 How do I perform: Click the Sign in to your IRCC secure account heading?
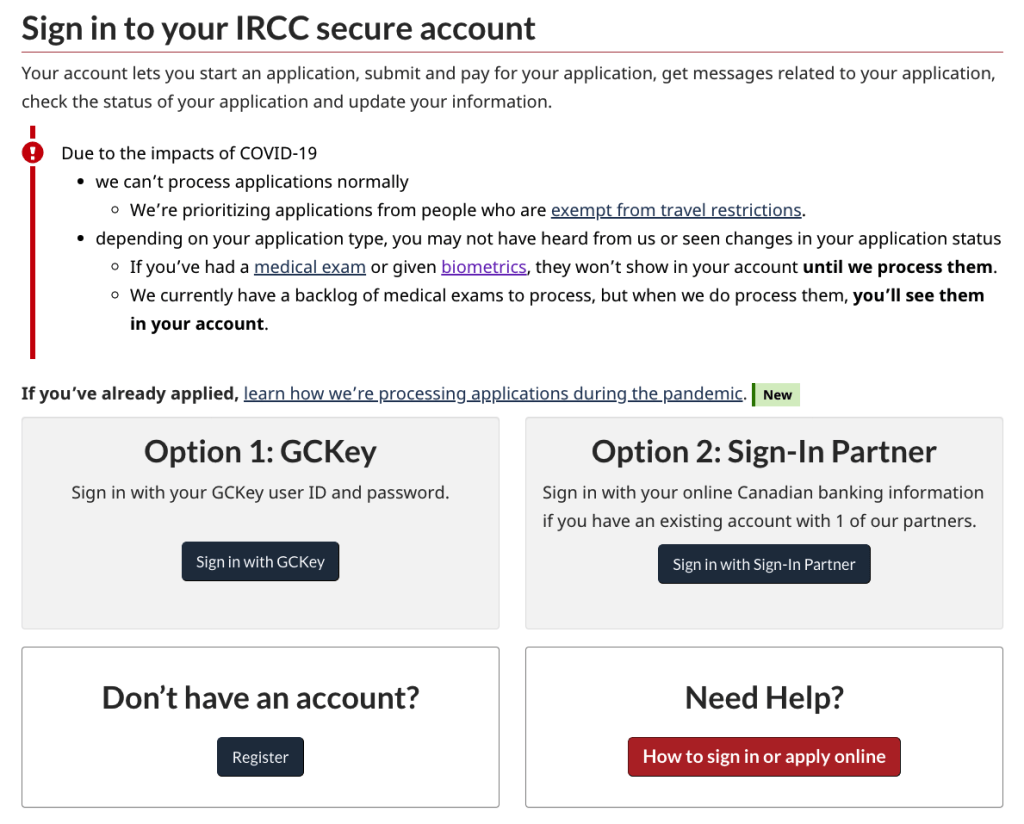tap(279, 28)
